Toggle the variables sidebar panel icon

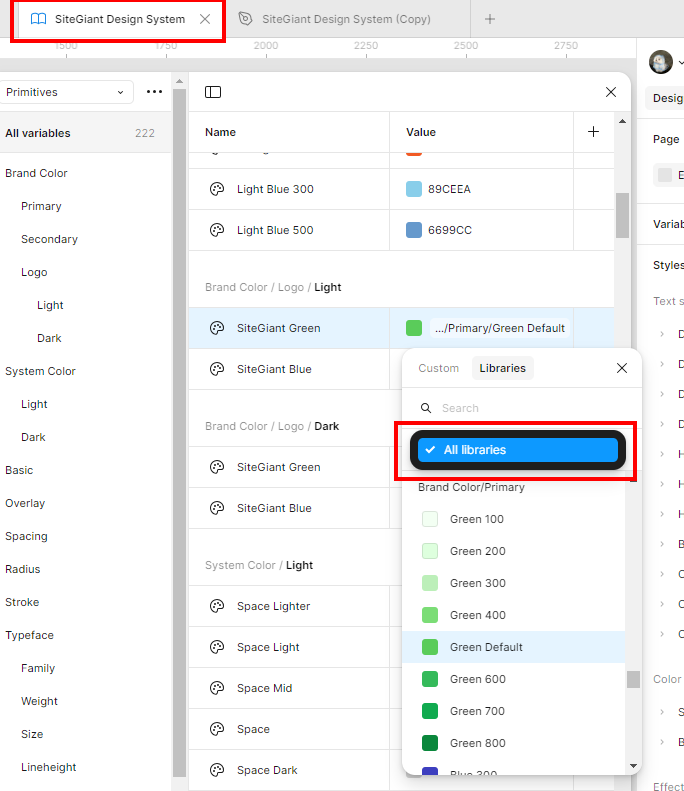[x=213, y=92]
